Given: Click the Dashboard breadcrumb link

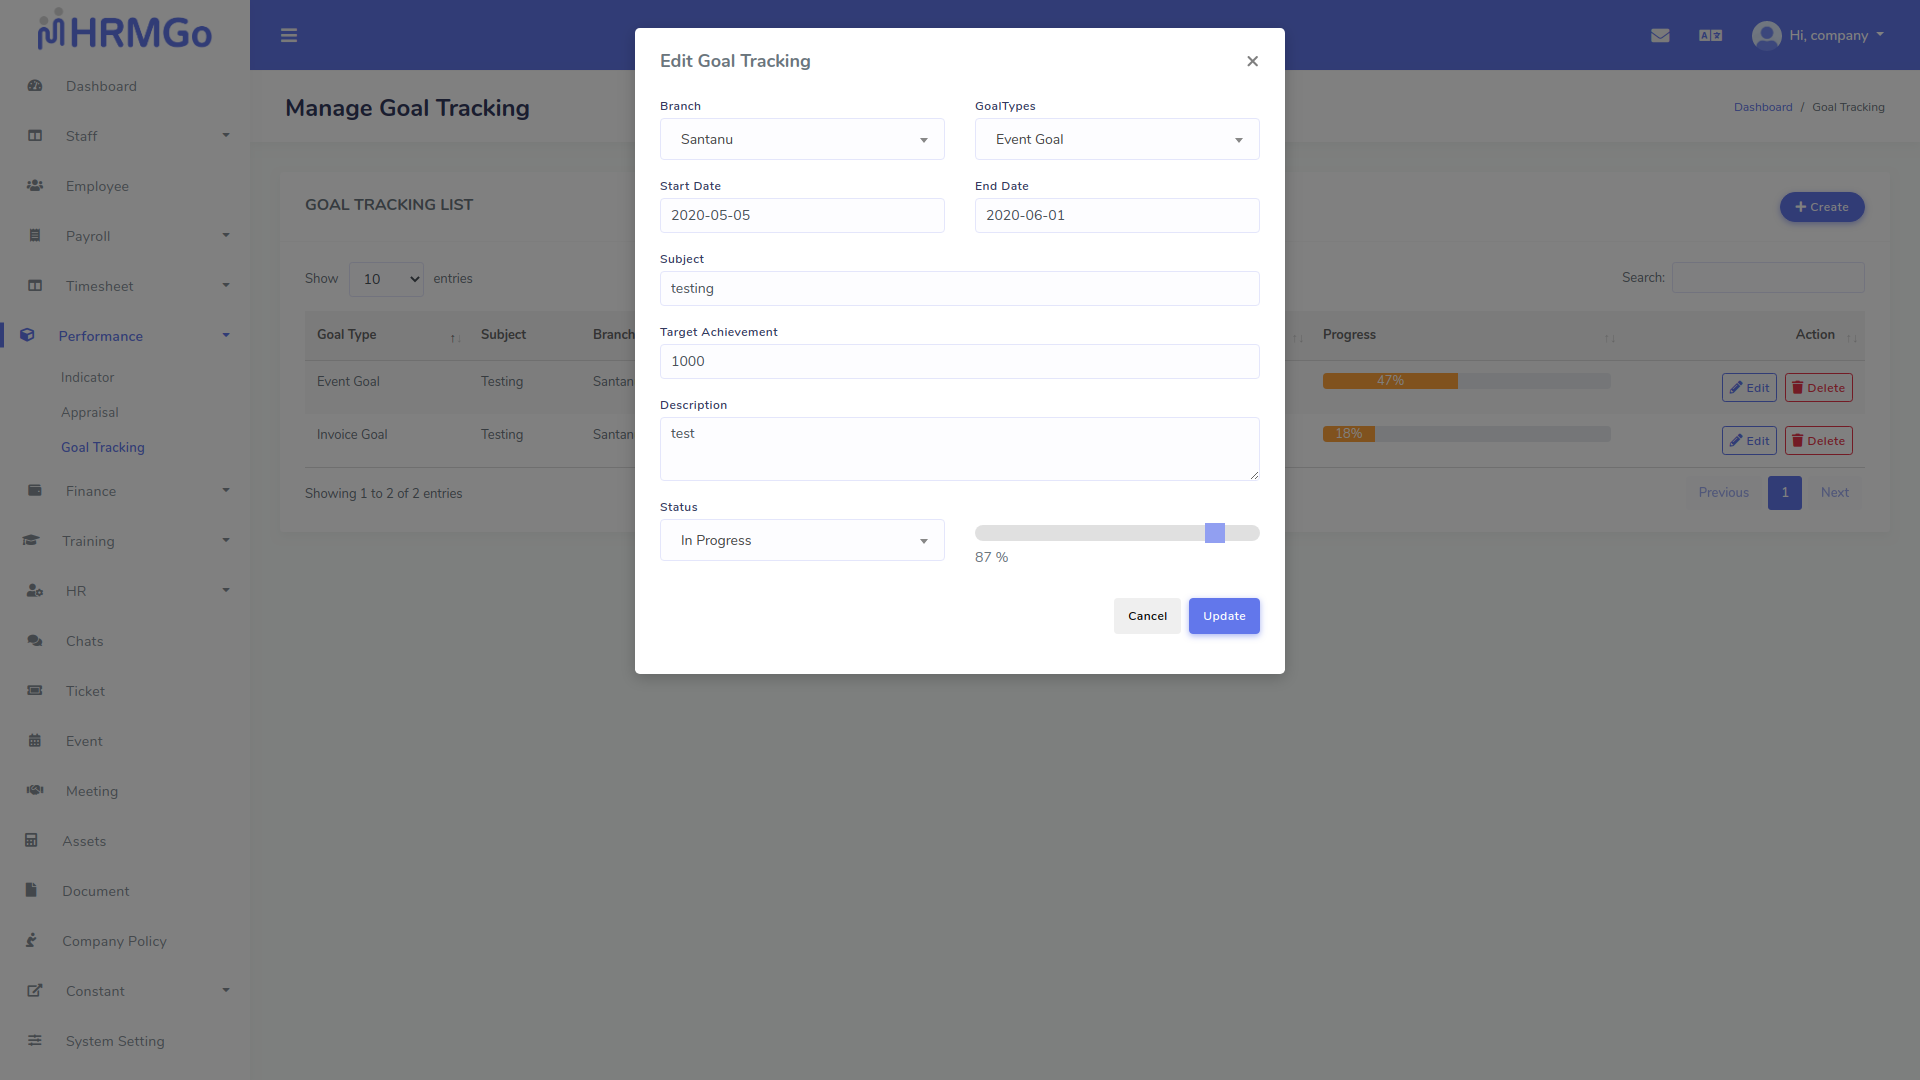Looking at the screenshot, I should 1763,107.
